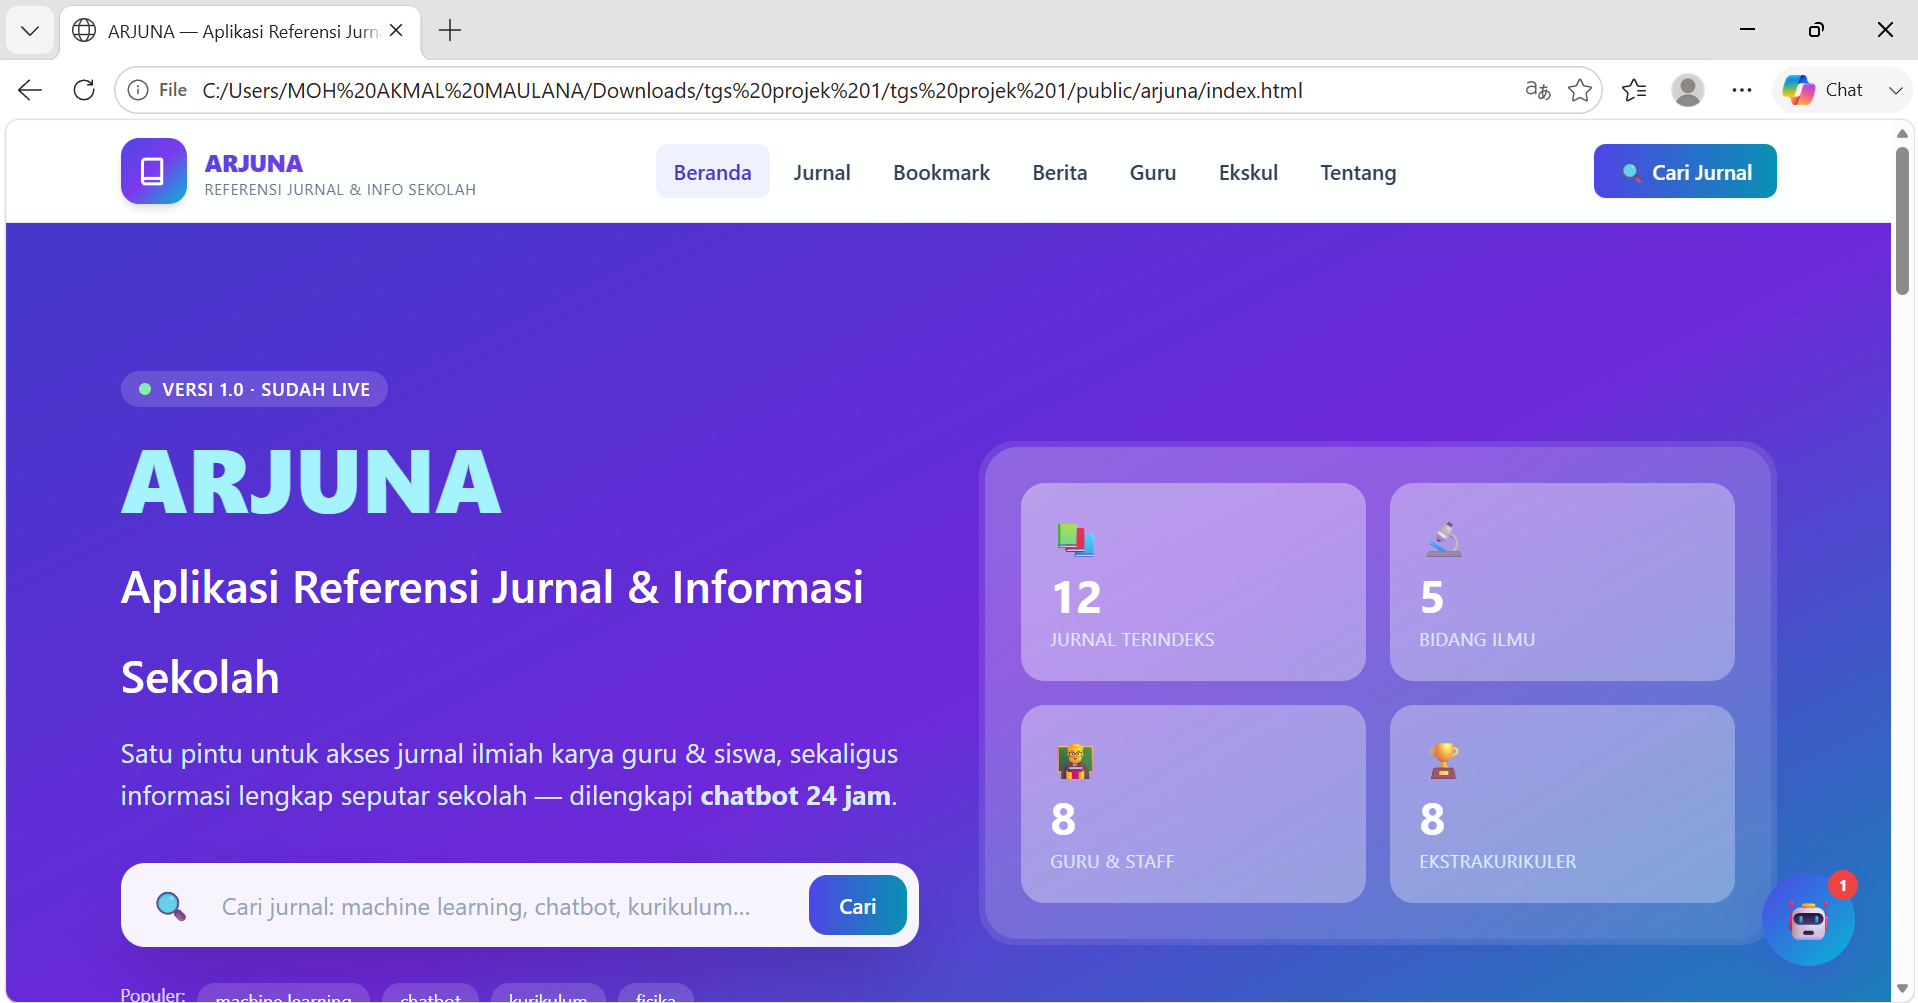Open the Guru nav item
Screen dimensions: 1918x1003
(x=1153, y=172)
